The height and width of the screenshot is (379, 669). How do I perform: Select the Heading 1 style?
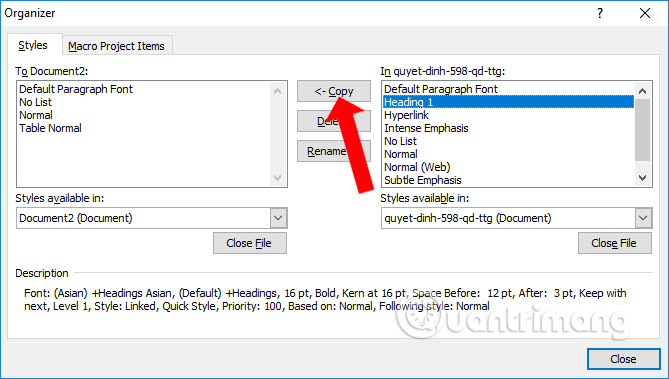pyautogui.click(x=508, y=102)
